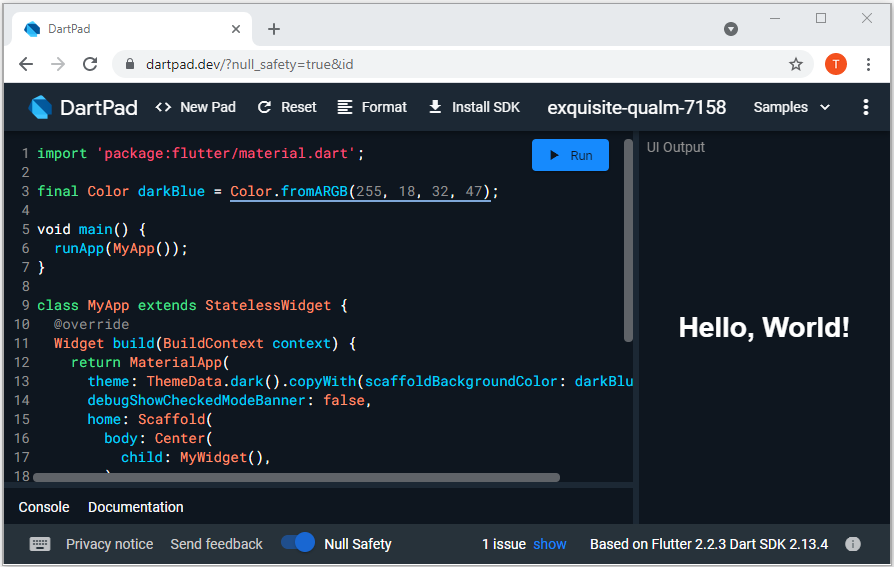This screenshot has height=567, width=894.
Task: Click the home: Scaffold( line
Action: coord(149,419)
